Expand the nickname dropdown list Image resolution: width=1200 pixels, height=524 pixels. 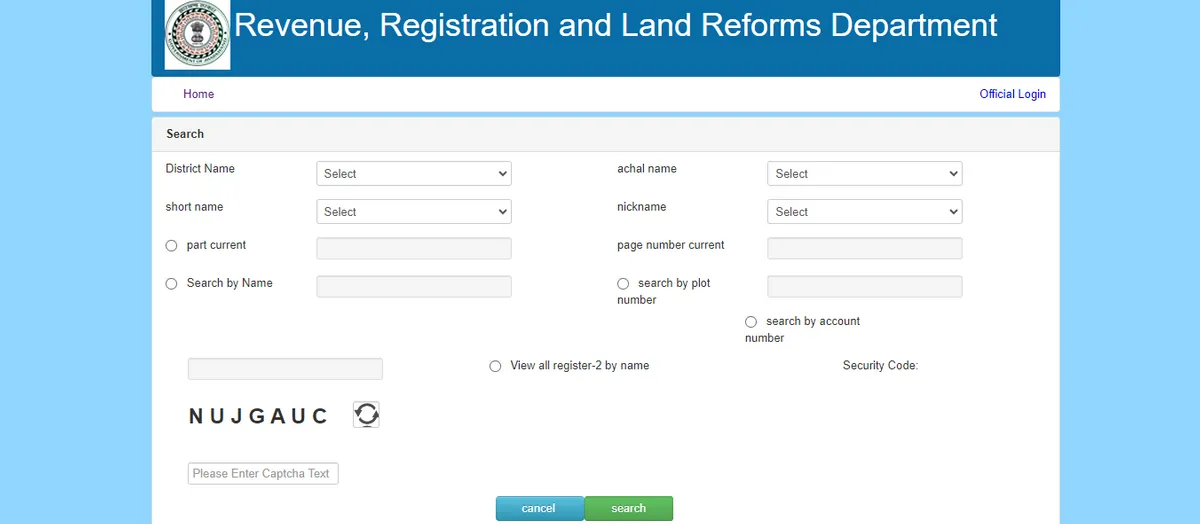864,212
